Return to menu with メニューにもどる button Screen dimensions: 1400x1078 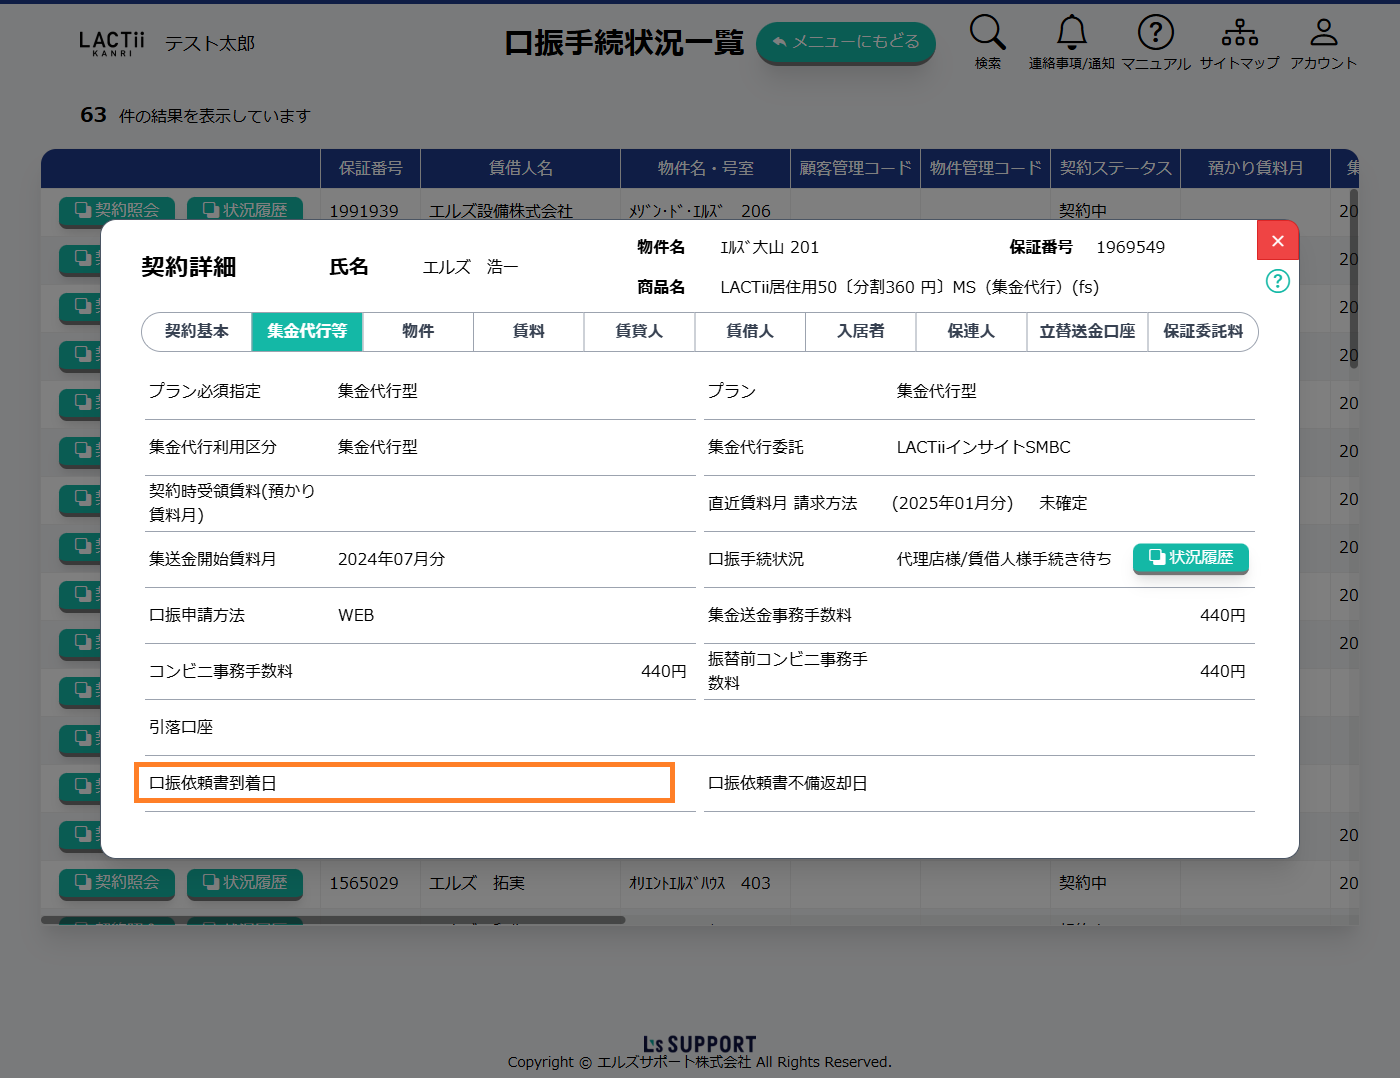pyautogui.click(x=845, y=42)
